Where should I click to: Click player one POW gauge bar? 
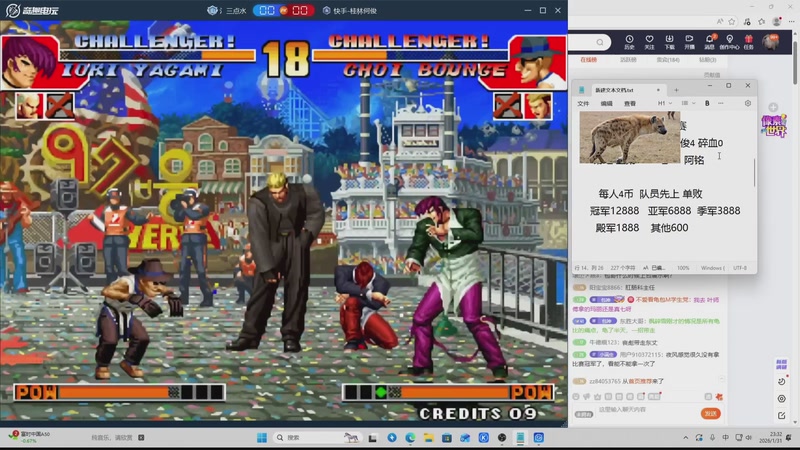(119, 392)
